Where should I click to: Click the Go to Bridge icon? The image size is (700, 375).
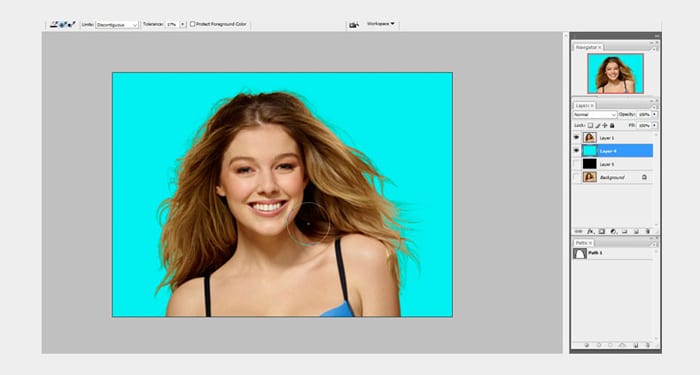(x=354, y=25)
